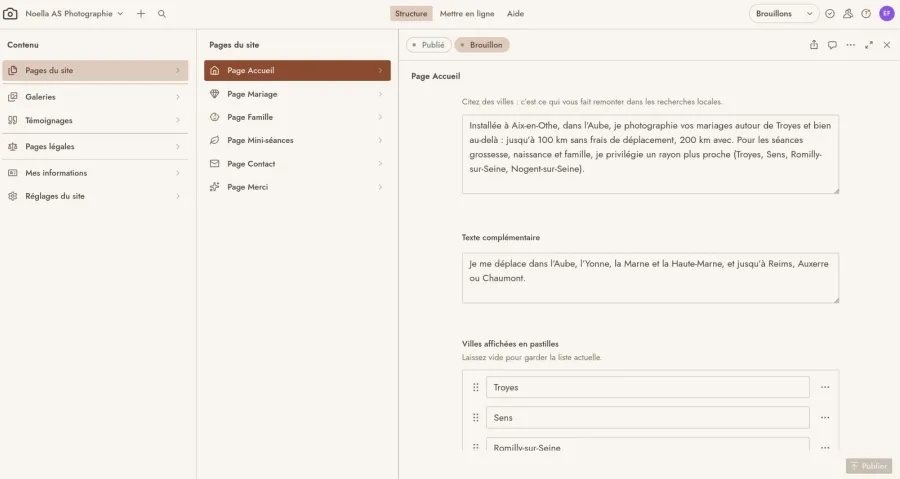Grab the drag handle for Sens

[476, 418]
